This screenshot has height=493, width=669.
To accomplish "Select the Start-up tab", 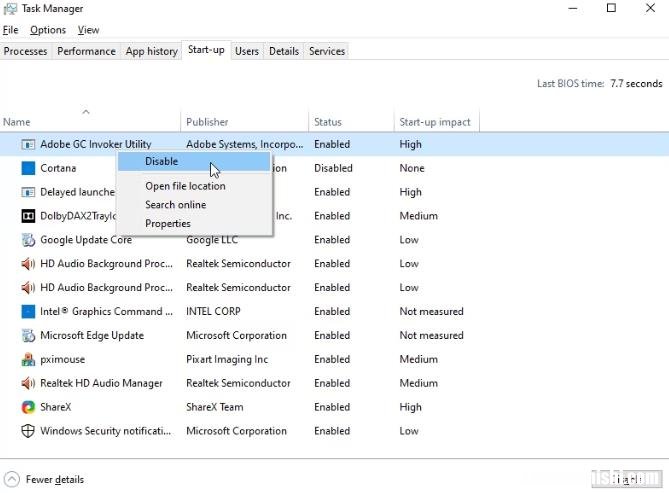I will (x=206, y=50).
